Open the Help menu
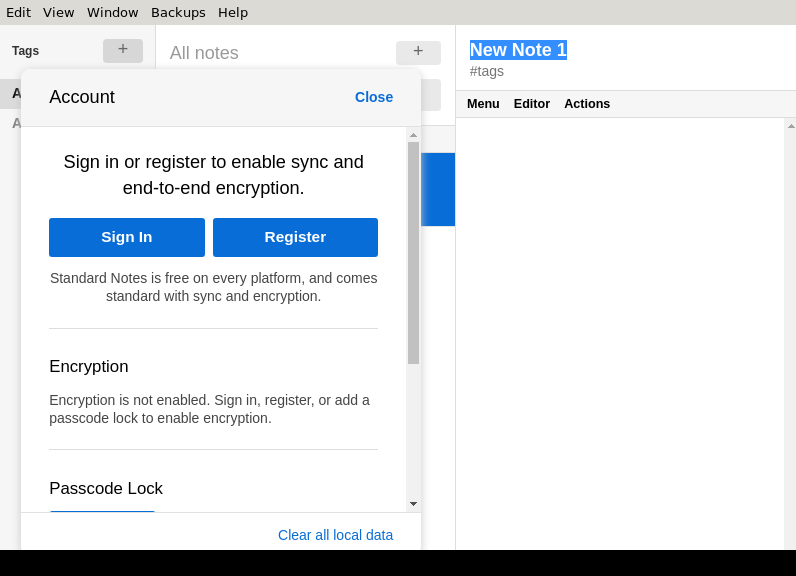This screenshot has width=796, height=576. (x=233, y=12)
